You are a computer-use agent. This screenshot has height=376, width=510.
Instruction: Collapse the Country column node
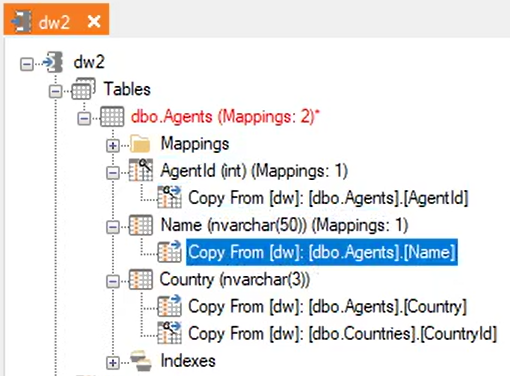click(113, 281)
